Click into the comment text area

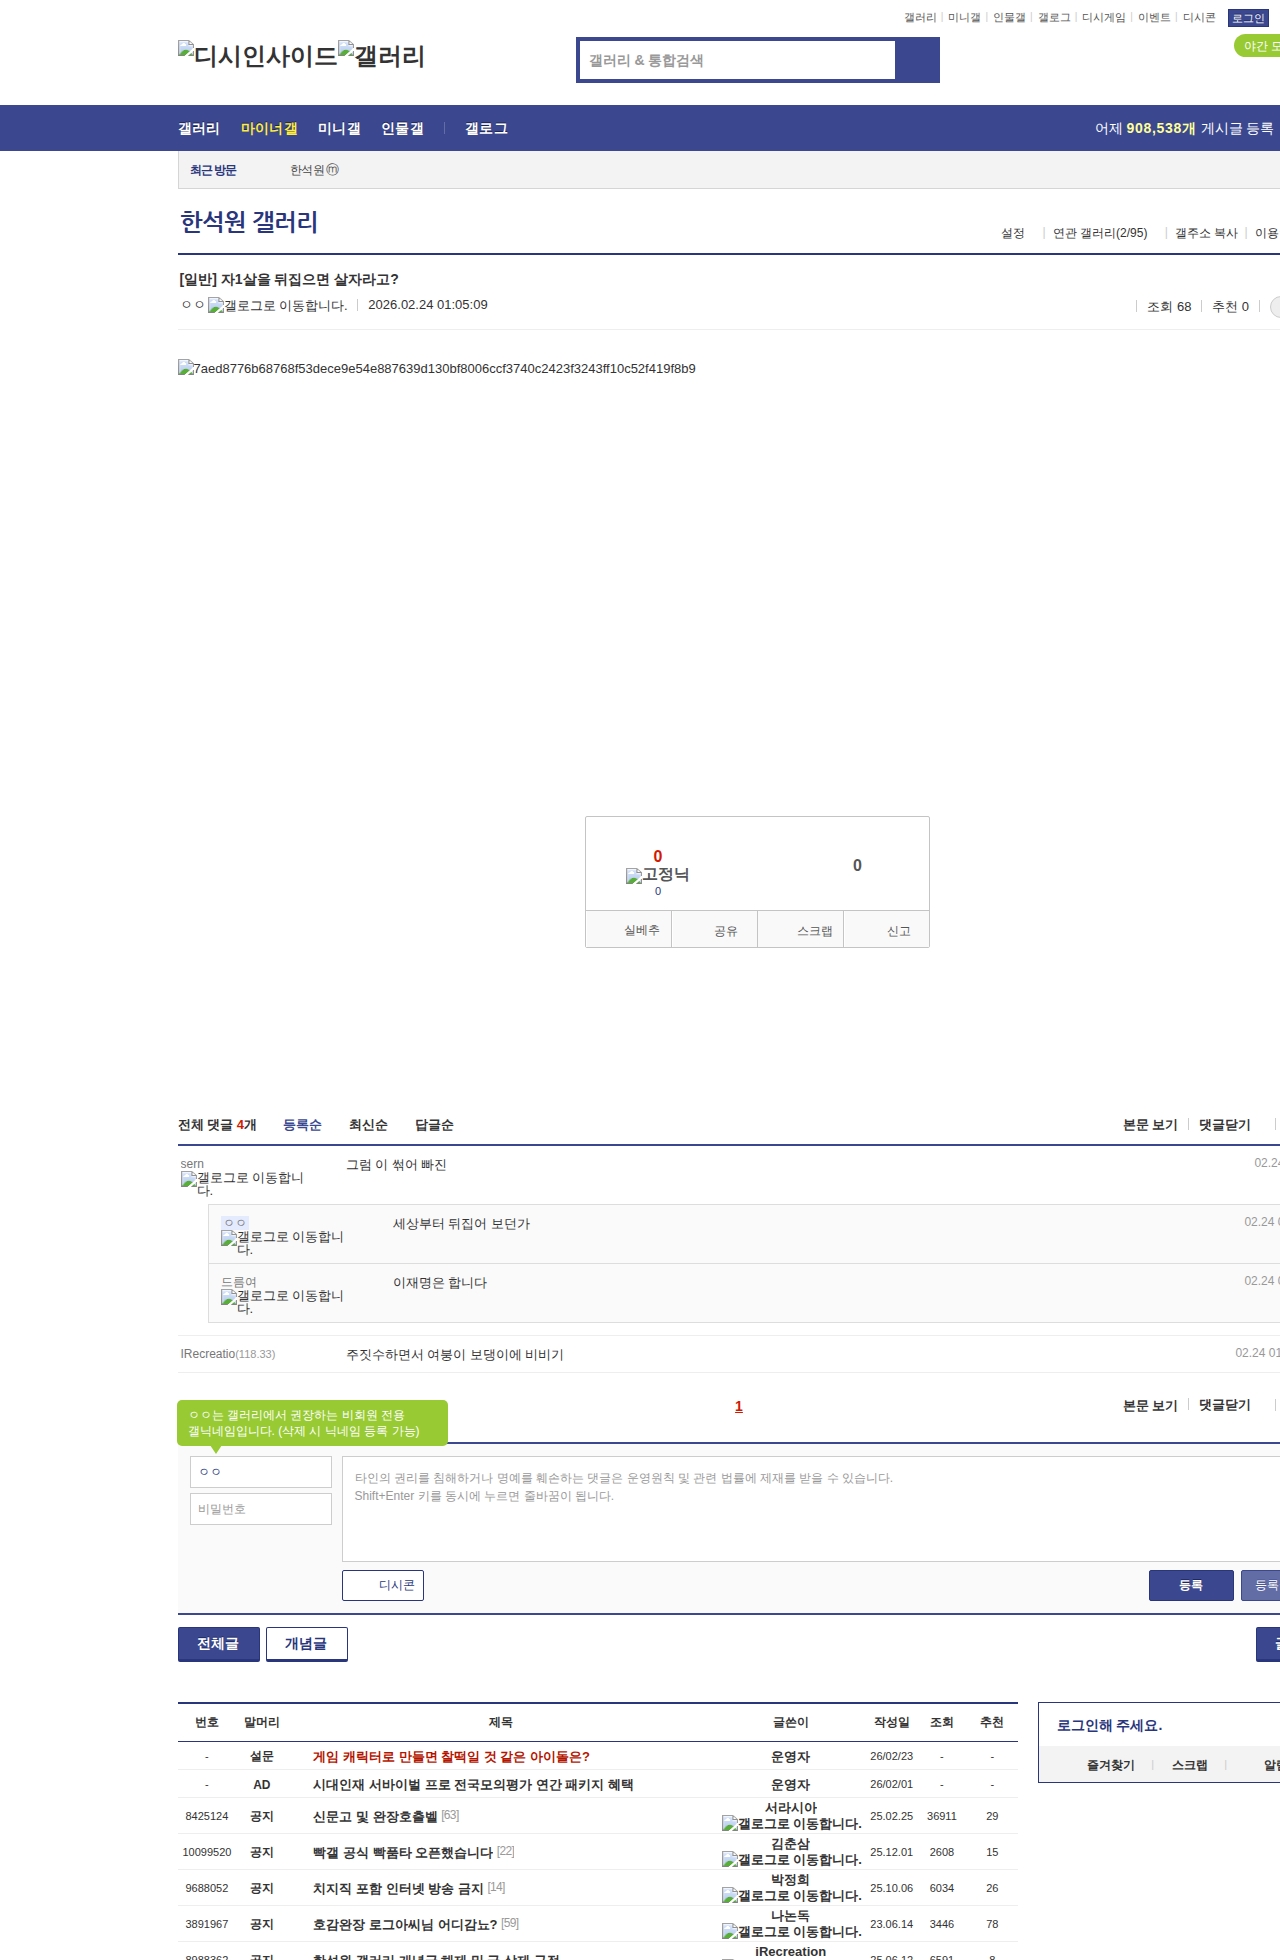(811, 1509)
